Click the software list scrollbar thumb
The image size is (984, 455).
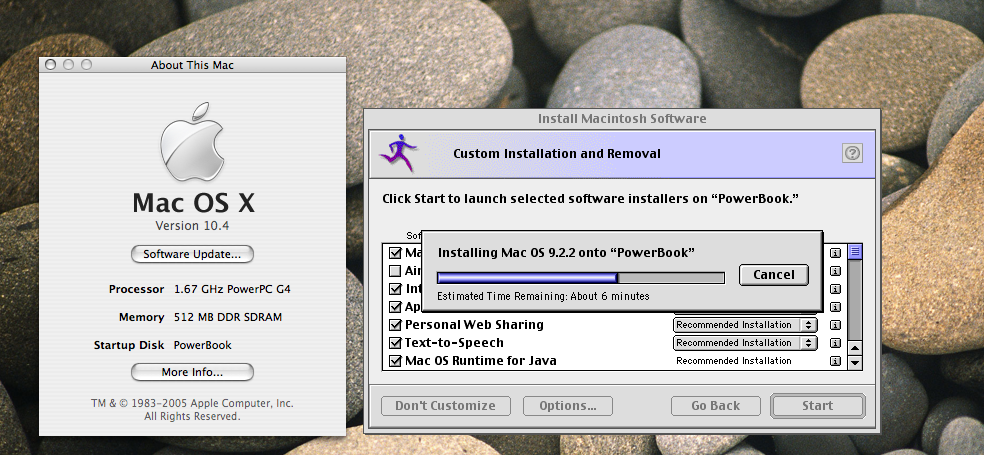click(855, 252)
